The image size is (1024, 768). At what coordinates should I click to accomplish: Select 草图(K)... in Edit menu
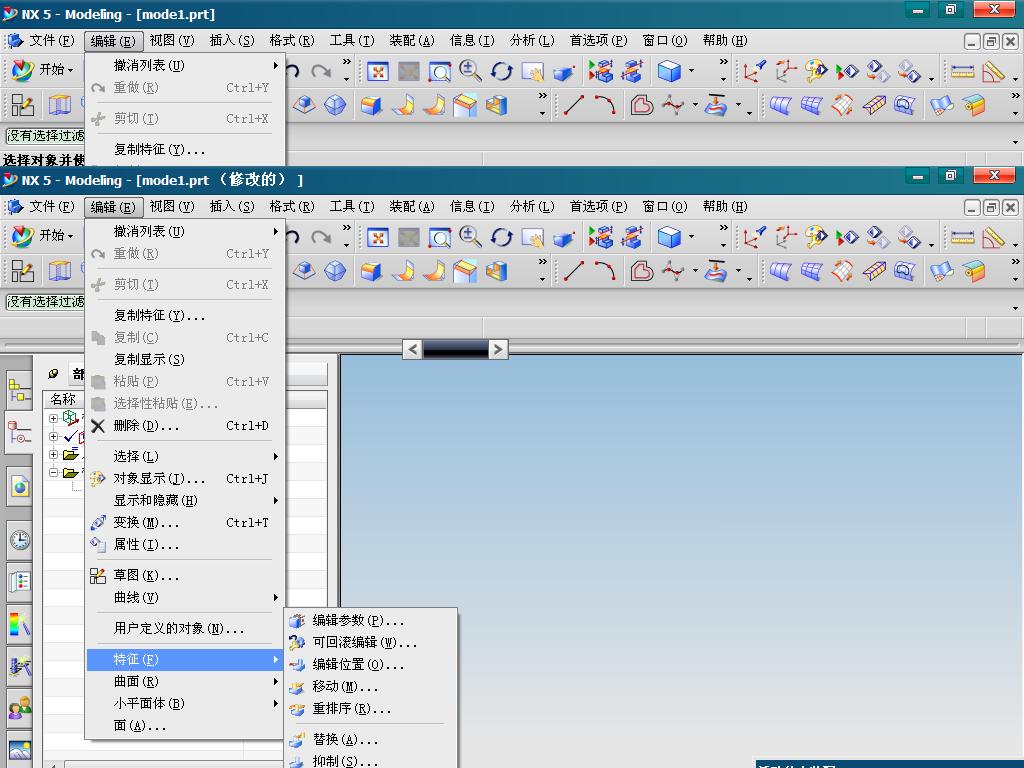[185, 575]
